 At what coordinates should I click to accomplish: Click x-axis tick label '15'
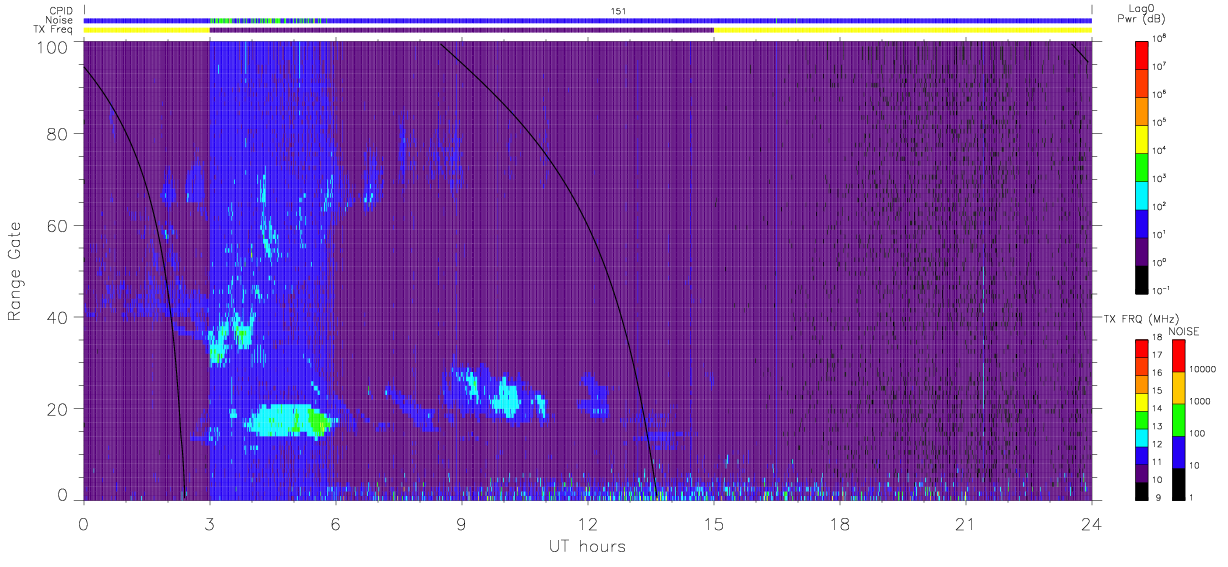pos(713,522)
